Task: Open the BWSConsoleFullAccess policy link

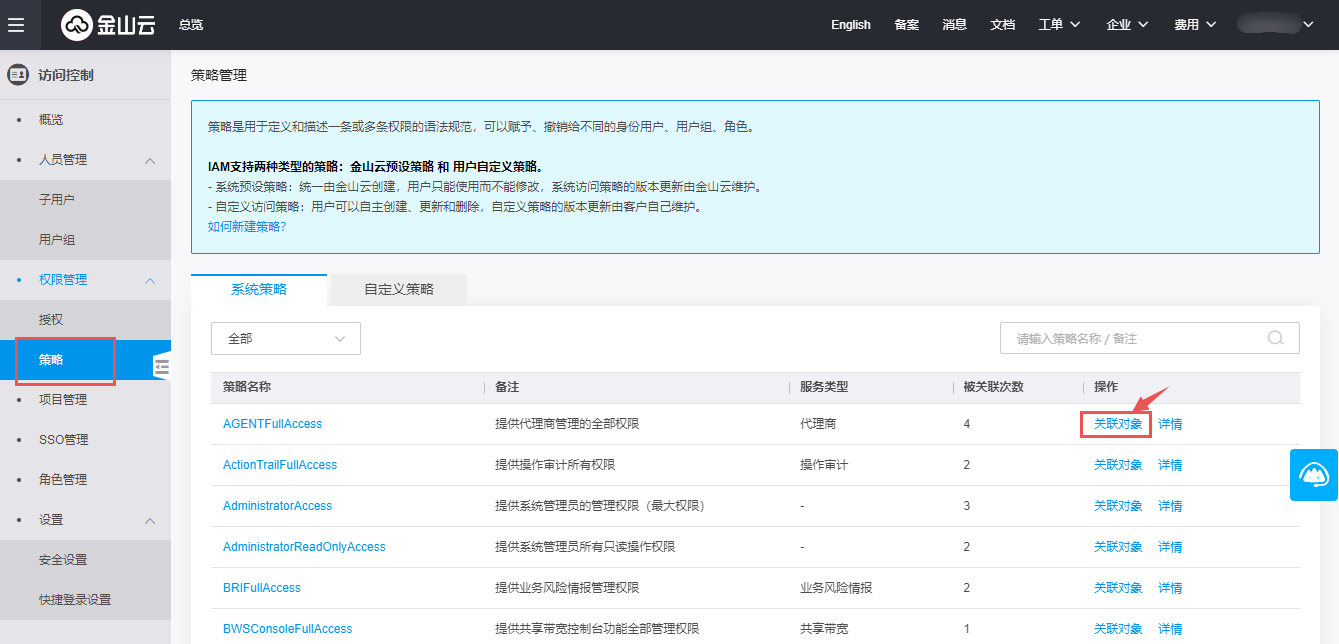Action: pyautogui.click(x=288, y=629)
